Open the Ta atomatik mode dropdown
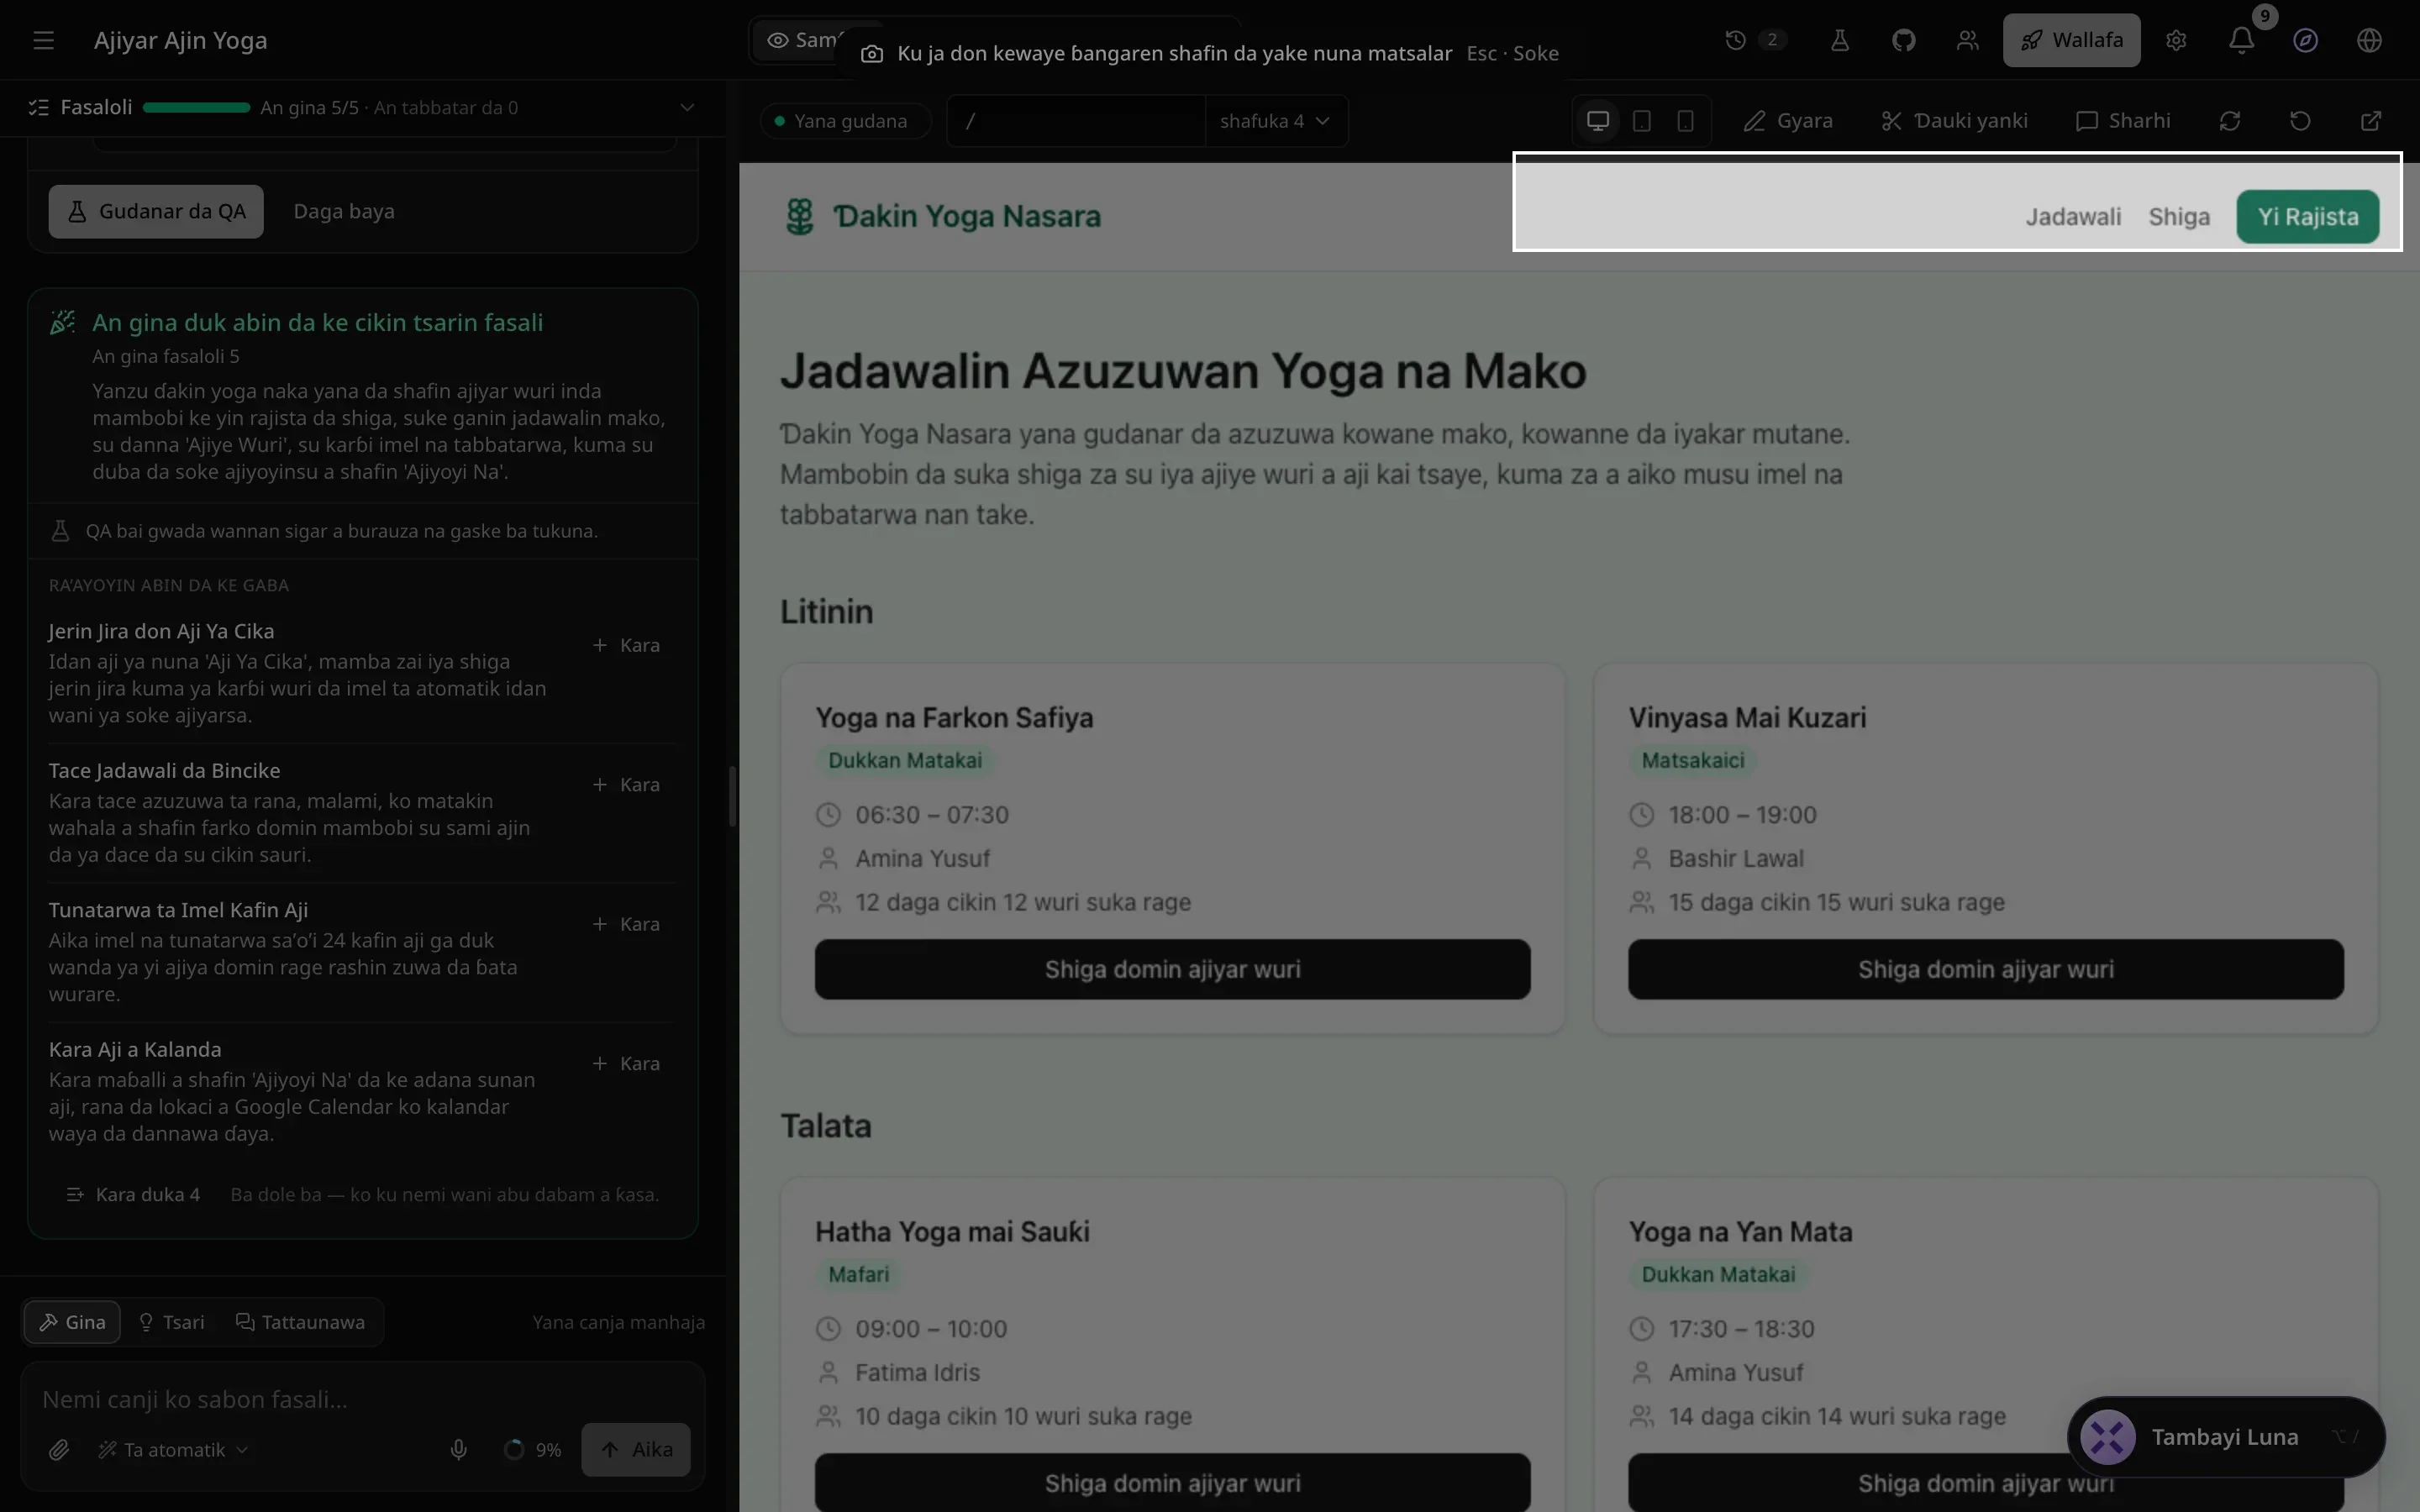Screen dimensions: 2420x1512 pos(172,1449)
